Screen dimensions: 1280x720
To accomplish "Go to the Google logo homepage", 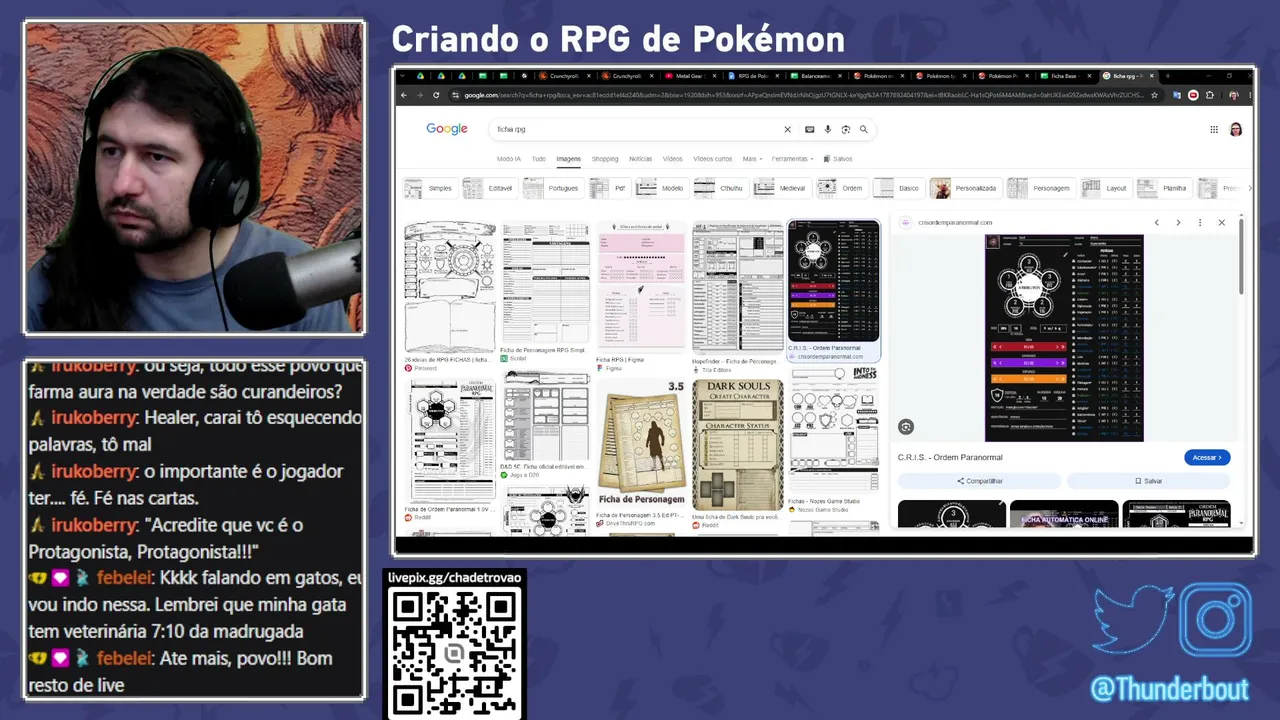I will pos(447,129).
